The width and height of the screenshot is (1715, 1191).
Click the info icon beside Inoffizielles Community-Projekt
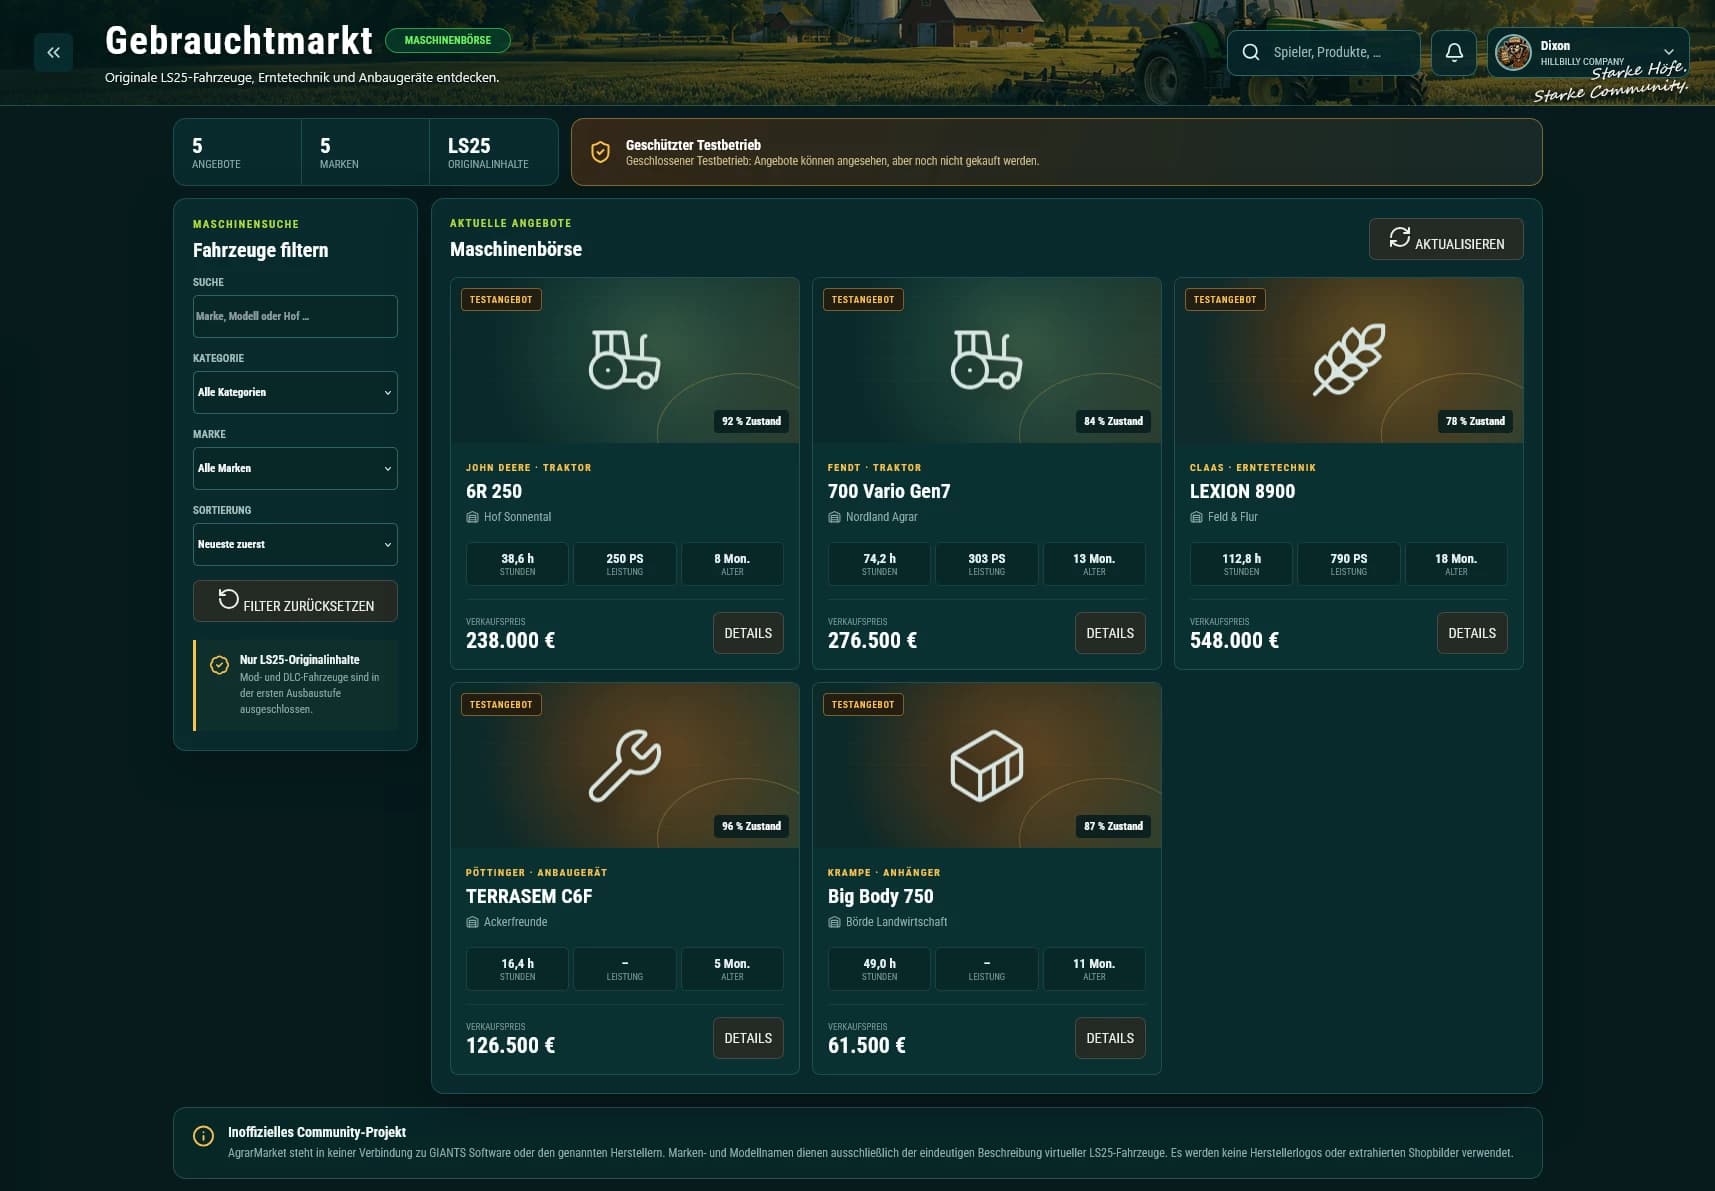(x=203, y=1136)
